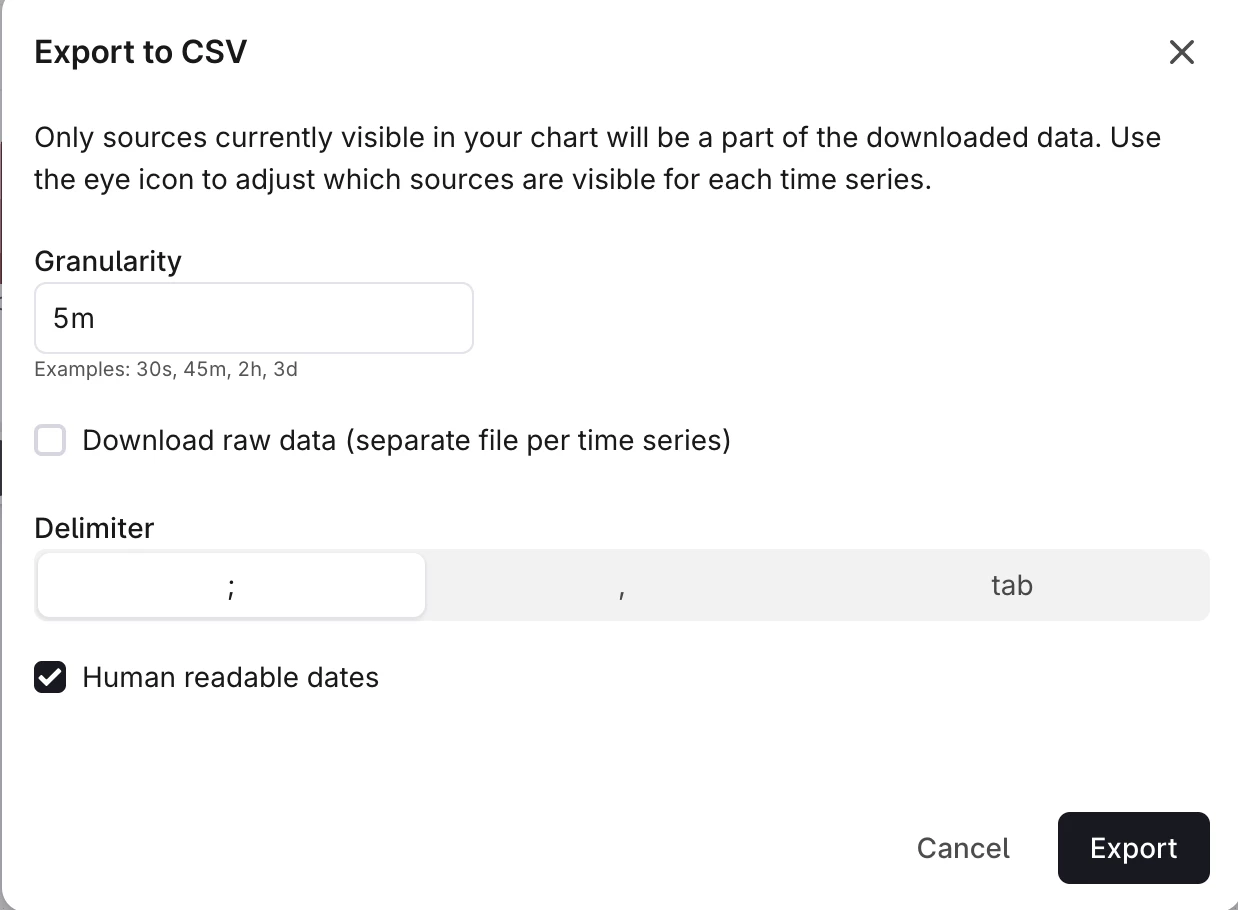Screen dimensions: 1238x910
Task: Click the Export button
Action: (x=1133, y=848)
